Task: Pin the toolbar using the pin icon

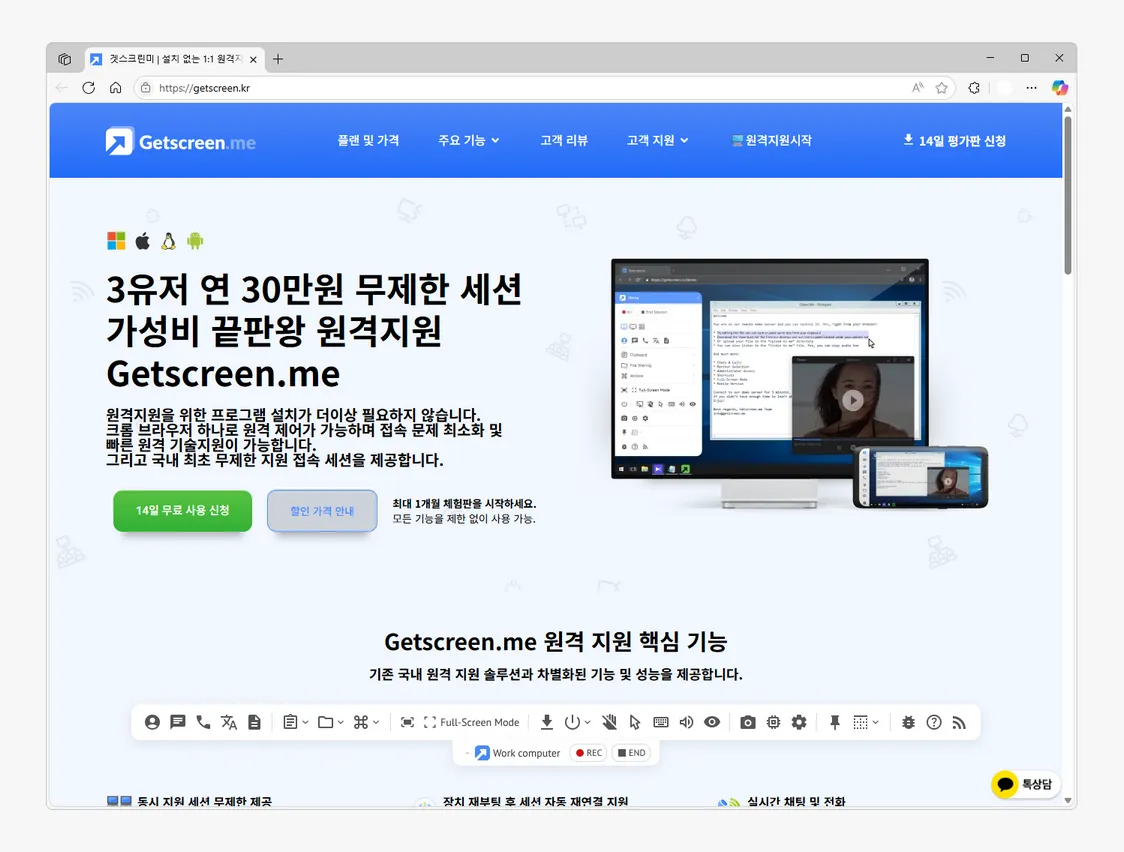Action: [835, 722]
